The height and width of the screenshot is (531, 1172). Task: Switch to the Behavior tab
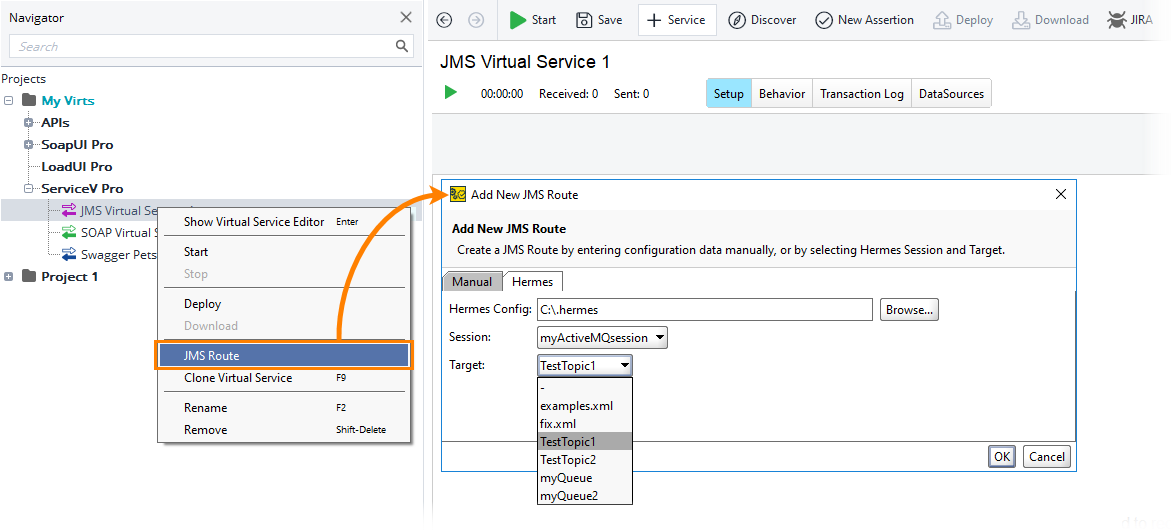click(x=782, y=93)
